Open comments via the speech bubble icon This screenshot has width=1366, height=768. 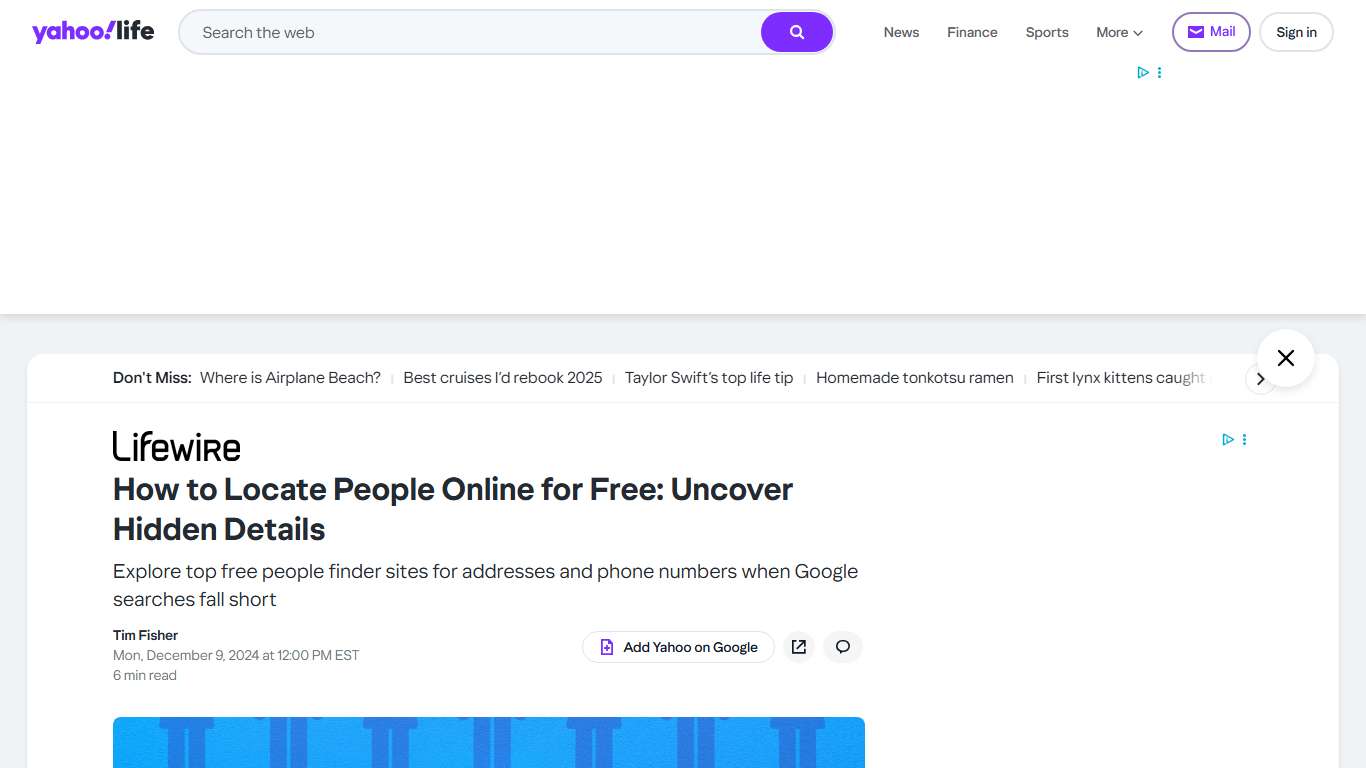click(x=842, y=647)
